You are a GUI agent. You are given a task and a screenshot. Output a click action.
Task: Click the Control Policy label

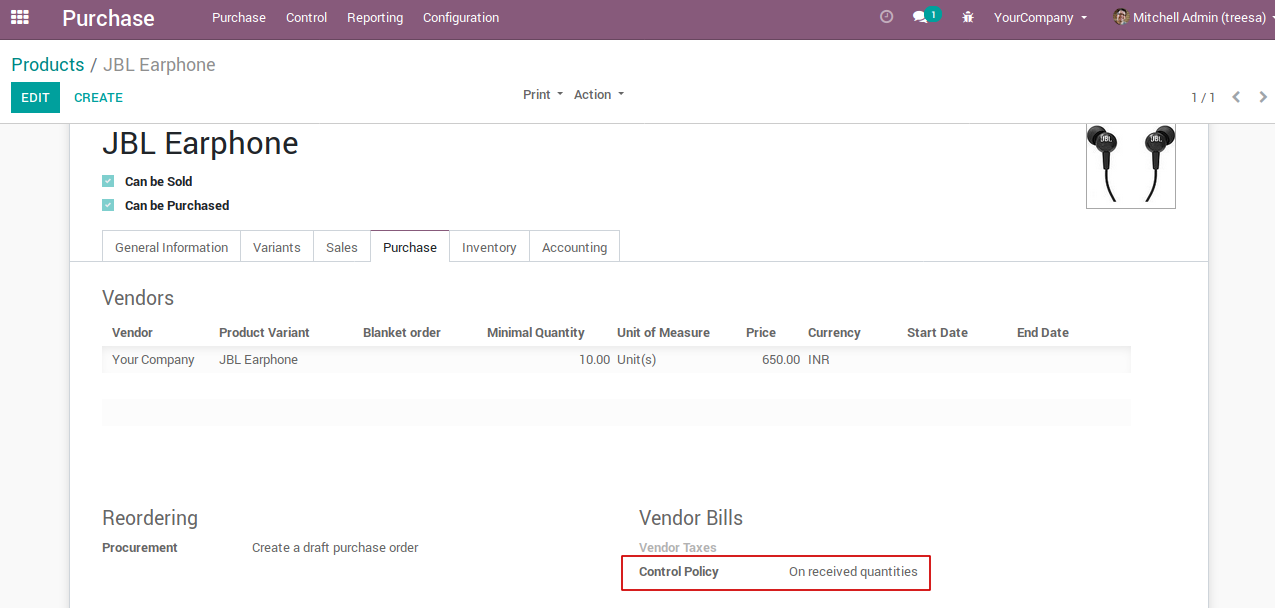click(679, 572)
